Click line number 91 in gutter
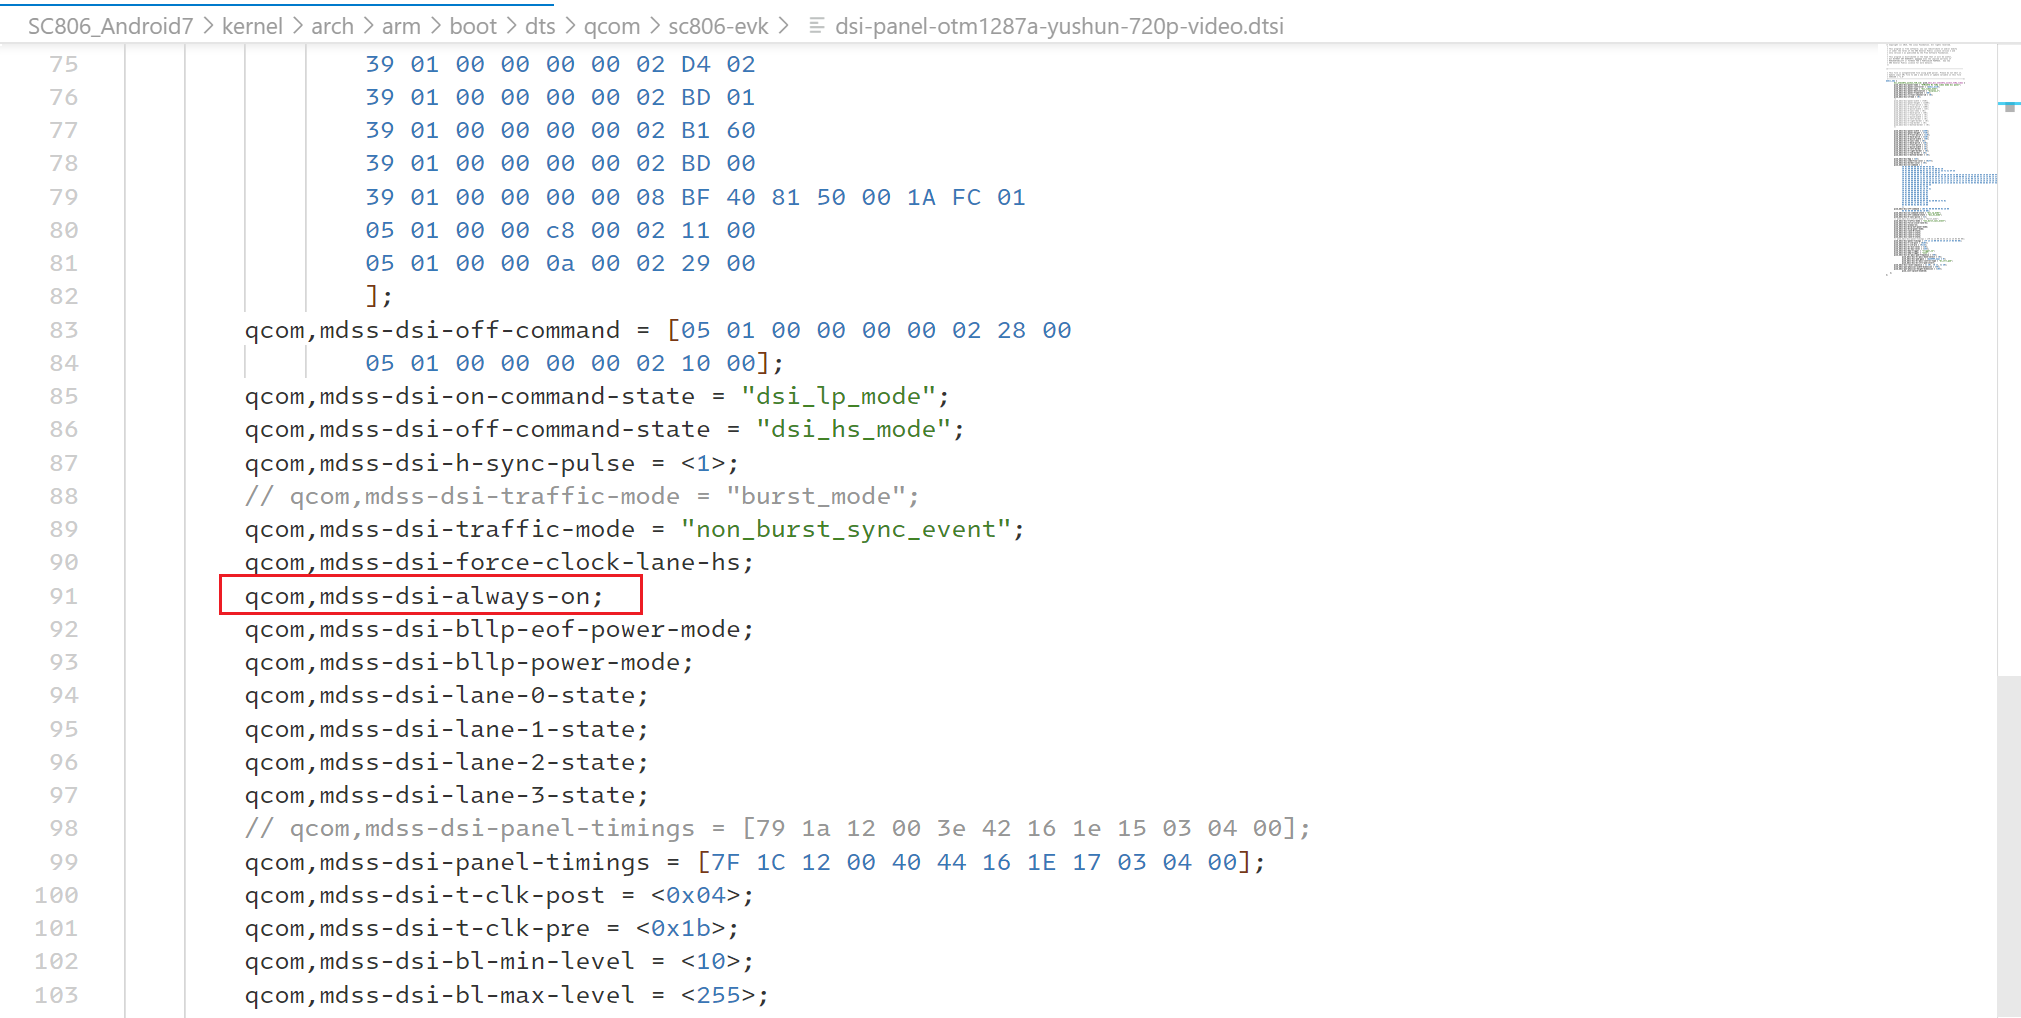 pyautogui.click(x=64, y=596)
